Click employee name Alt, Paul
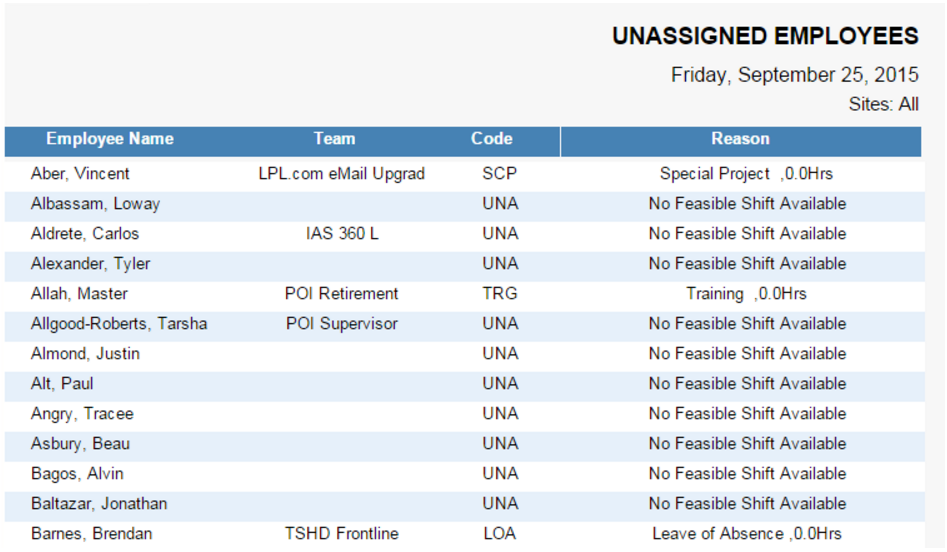Viewport: 947px width, 552px height. point(62,384)
